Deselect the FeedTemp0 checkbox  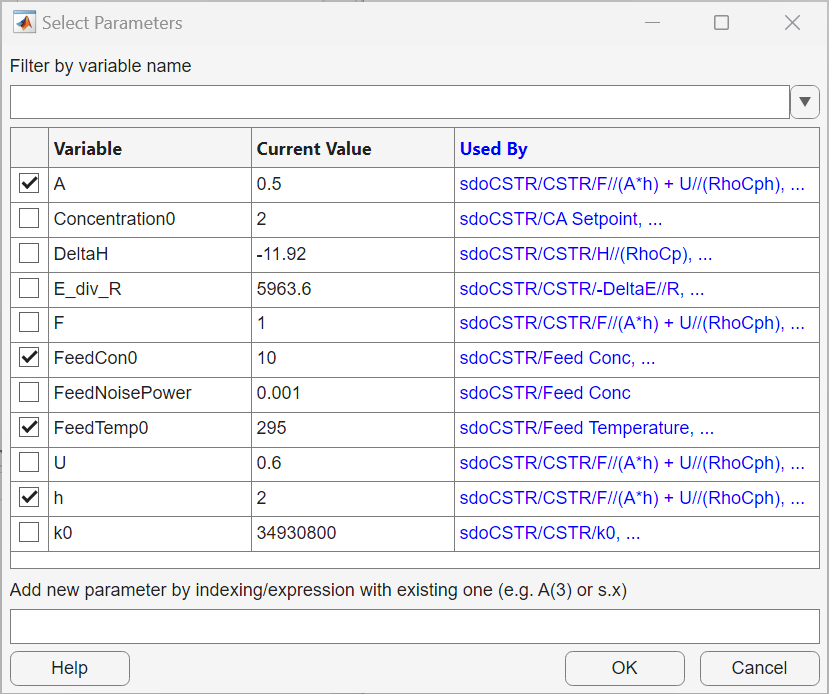pos(30,428)
